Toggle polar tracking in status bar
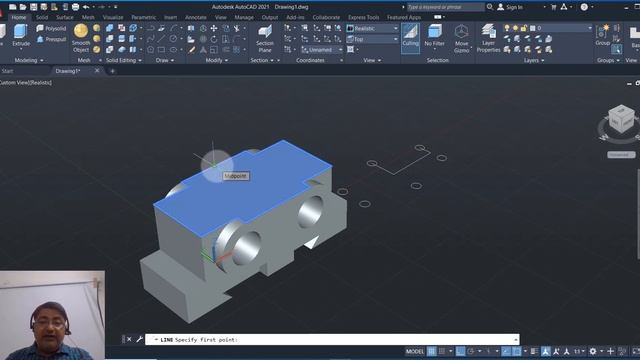 pos(471,351)
